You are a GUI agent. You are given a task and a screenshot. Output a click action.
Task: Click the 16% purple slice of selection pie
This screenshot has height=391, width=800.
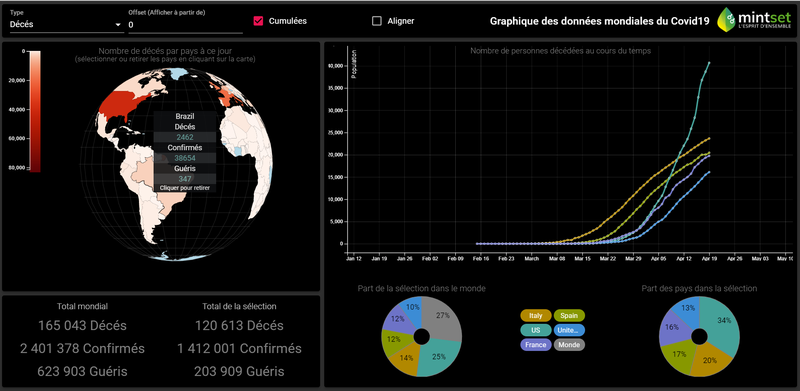coord(673,327)
